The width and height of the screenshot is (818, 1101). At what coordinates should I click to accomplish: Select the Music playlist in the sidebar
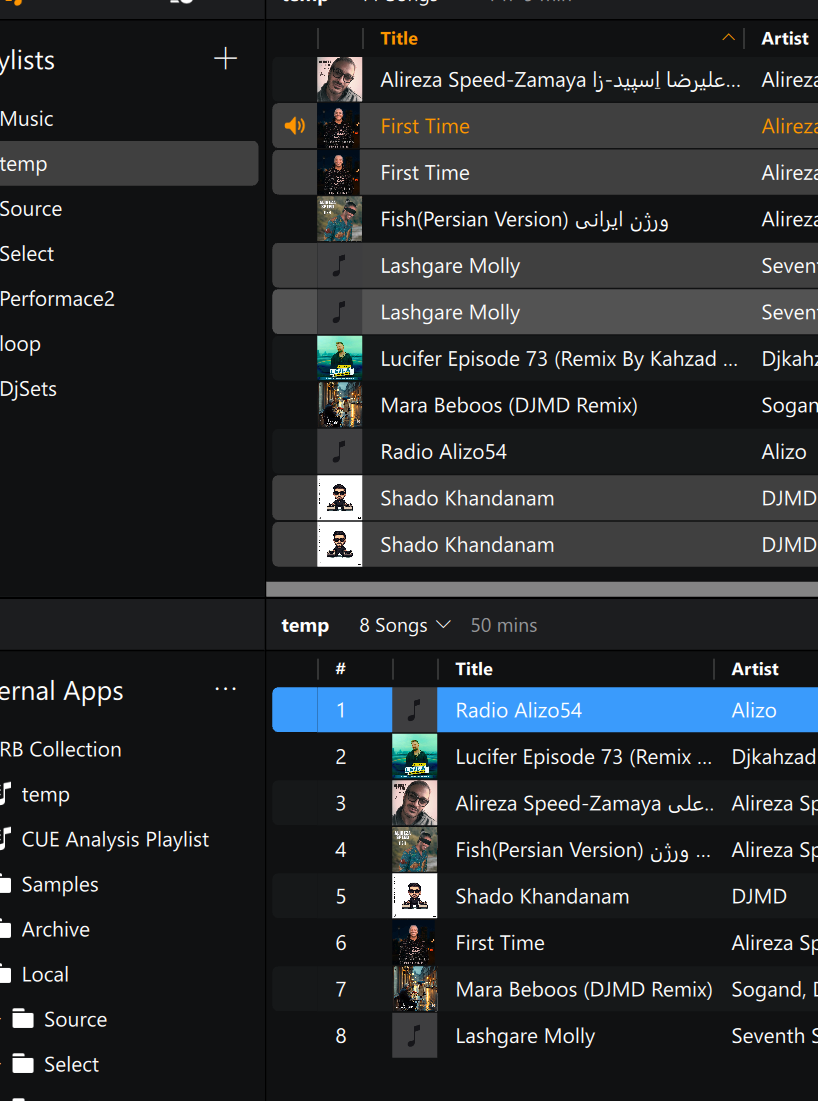27,119
